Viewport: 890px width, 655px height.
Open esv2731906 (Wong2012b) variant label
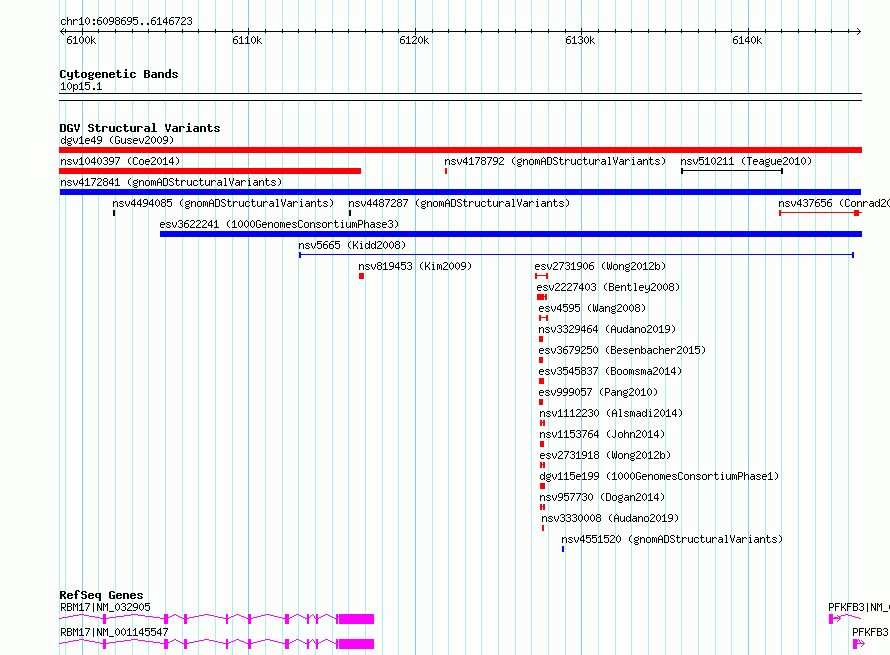[x=600, y=266]
